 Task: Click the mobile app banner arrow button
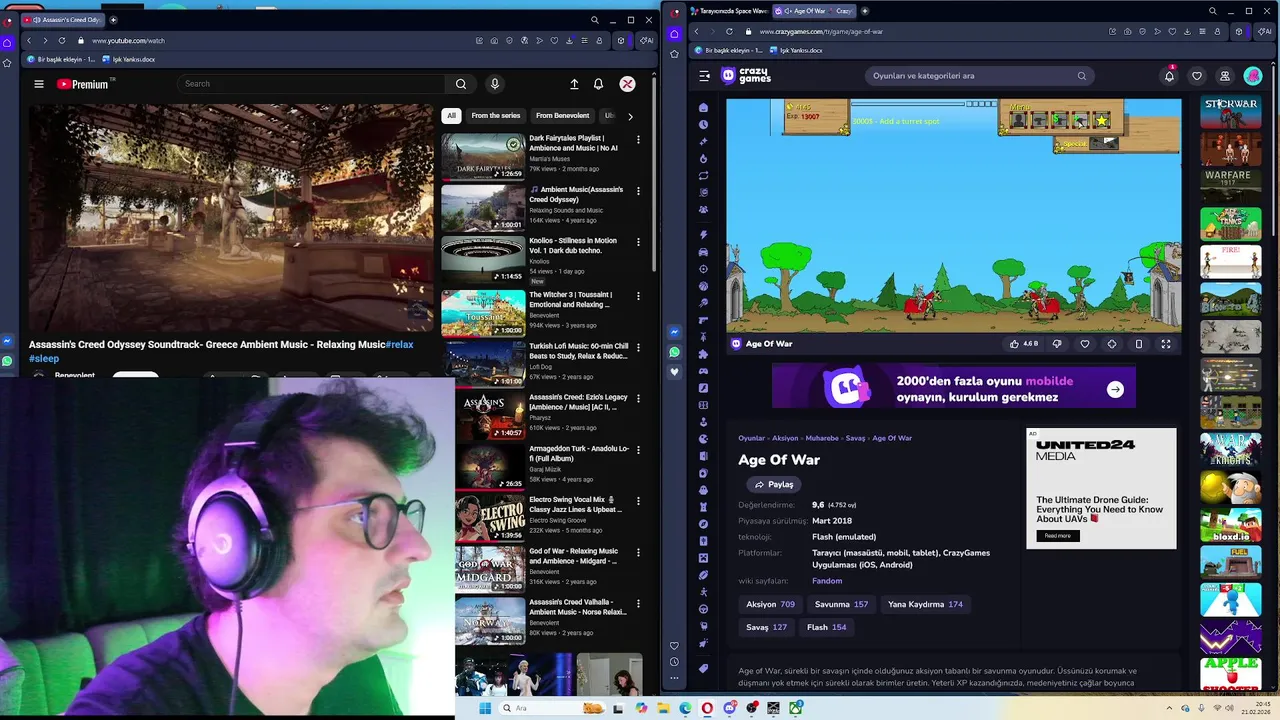(x=1115, y=390)
